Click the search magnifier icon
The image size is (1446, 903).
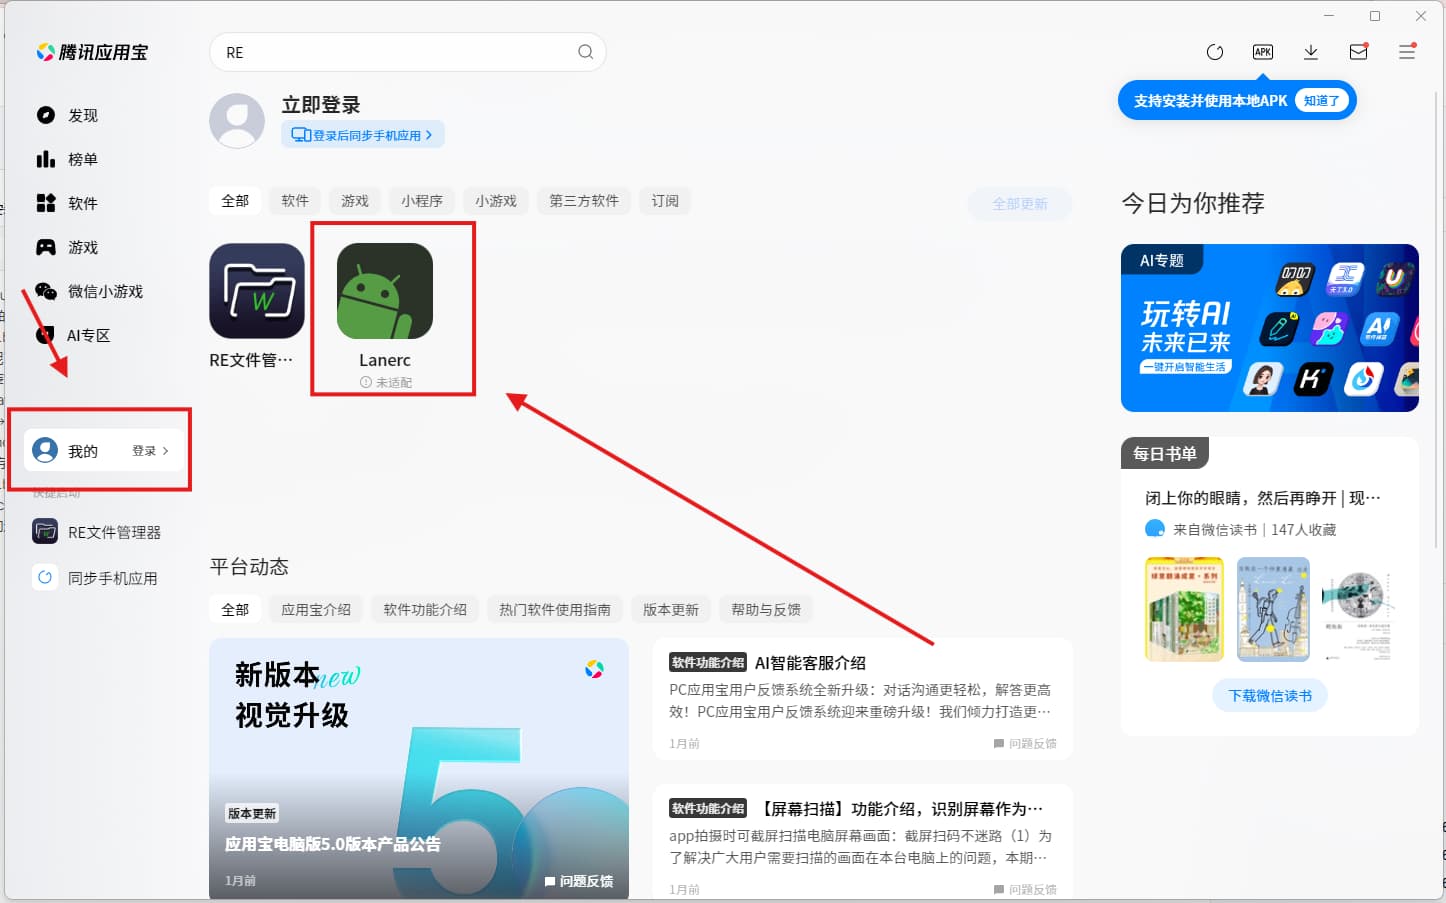(585, 52)
